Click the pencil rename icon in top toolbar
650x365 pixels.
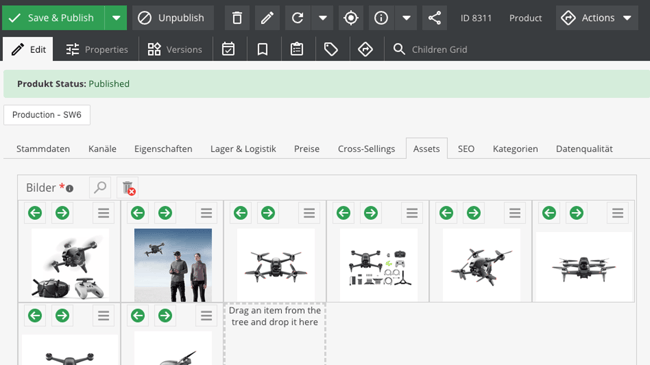pos(267,18)
